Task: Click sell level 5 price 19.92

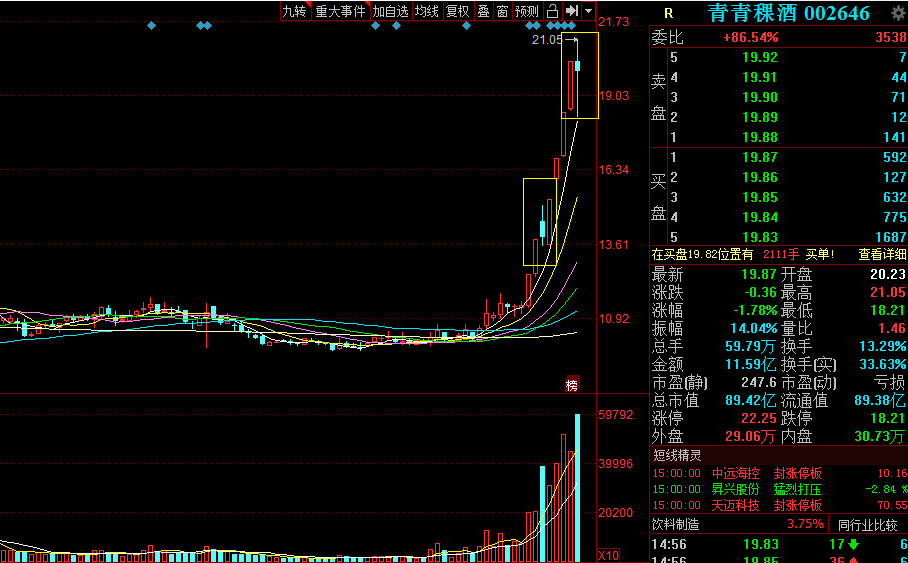Action: click(760, 57)
